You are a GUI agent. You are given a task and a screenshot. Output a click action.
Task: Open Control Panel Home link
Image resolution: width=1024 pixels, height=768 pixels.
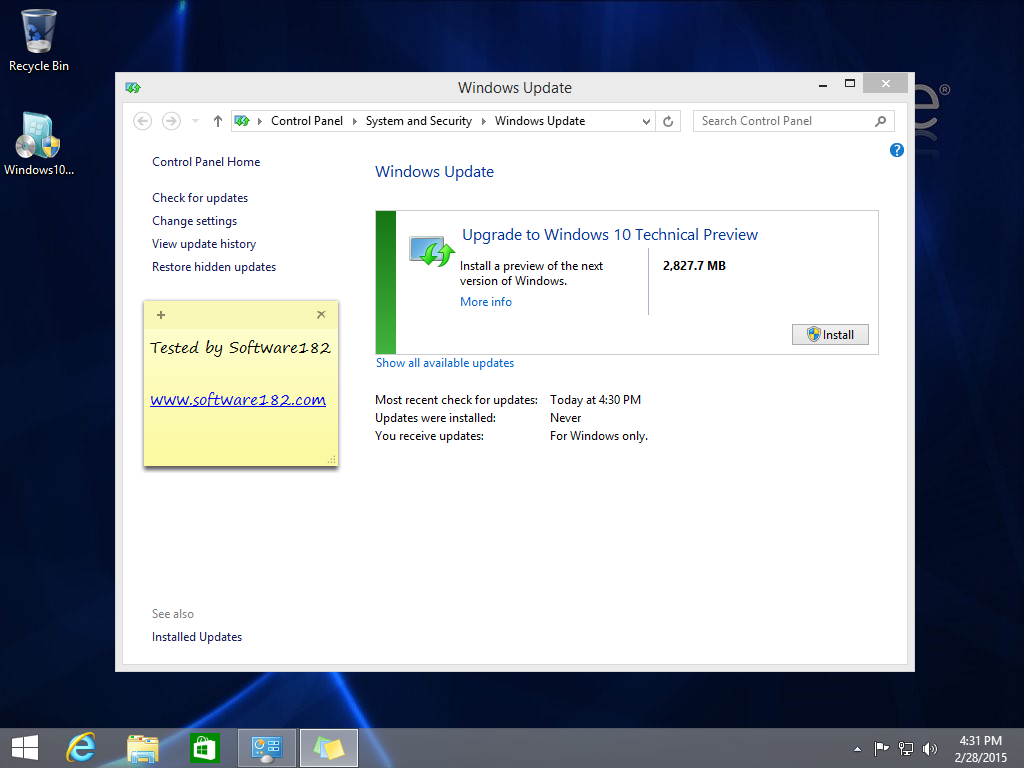pos(206,162)
